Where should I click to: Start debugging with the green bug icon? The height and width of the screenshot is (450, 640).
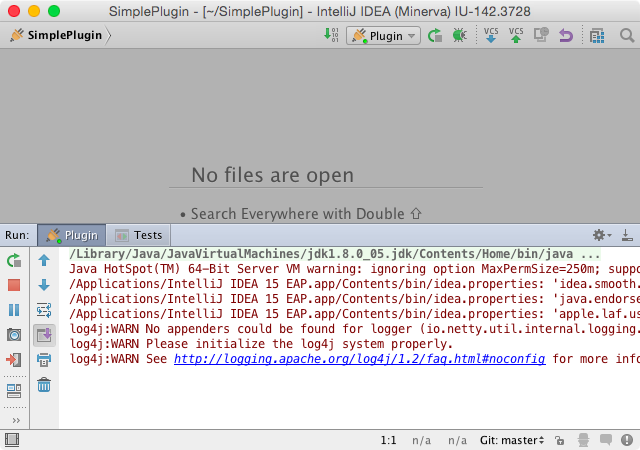460,36
